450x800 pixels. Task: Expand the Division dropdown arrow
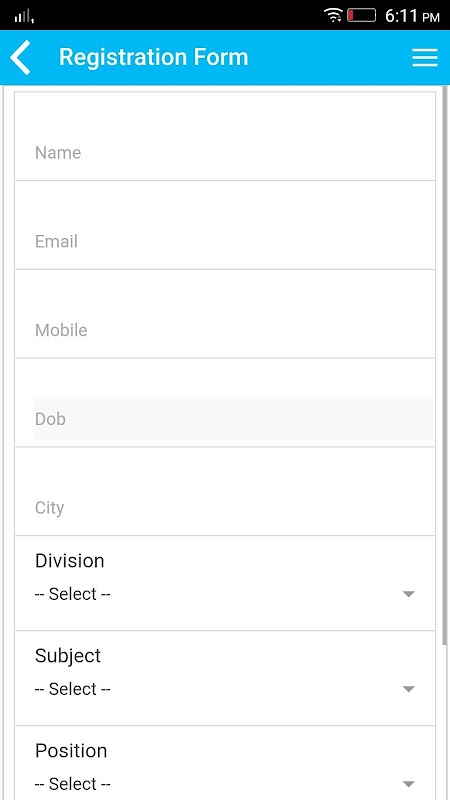[409, 594]
